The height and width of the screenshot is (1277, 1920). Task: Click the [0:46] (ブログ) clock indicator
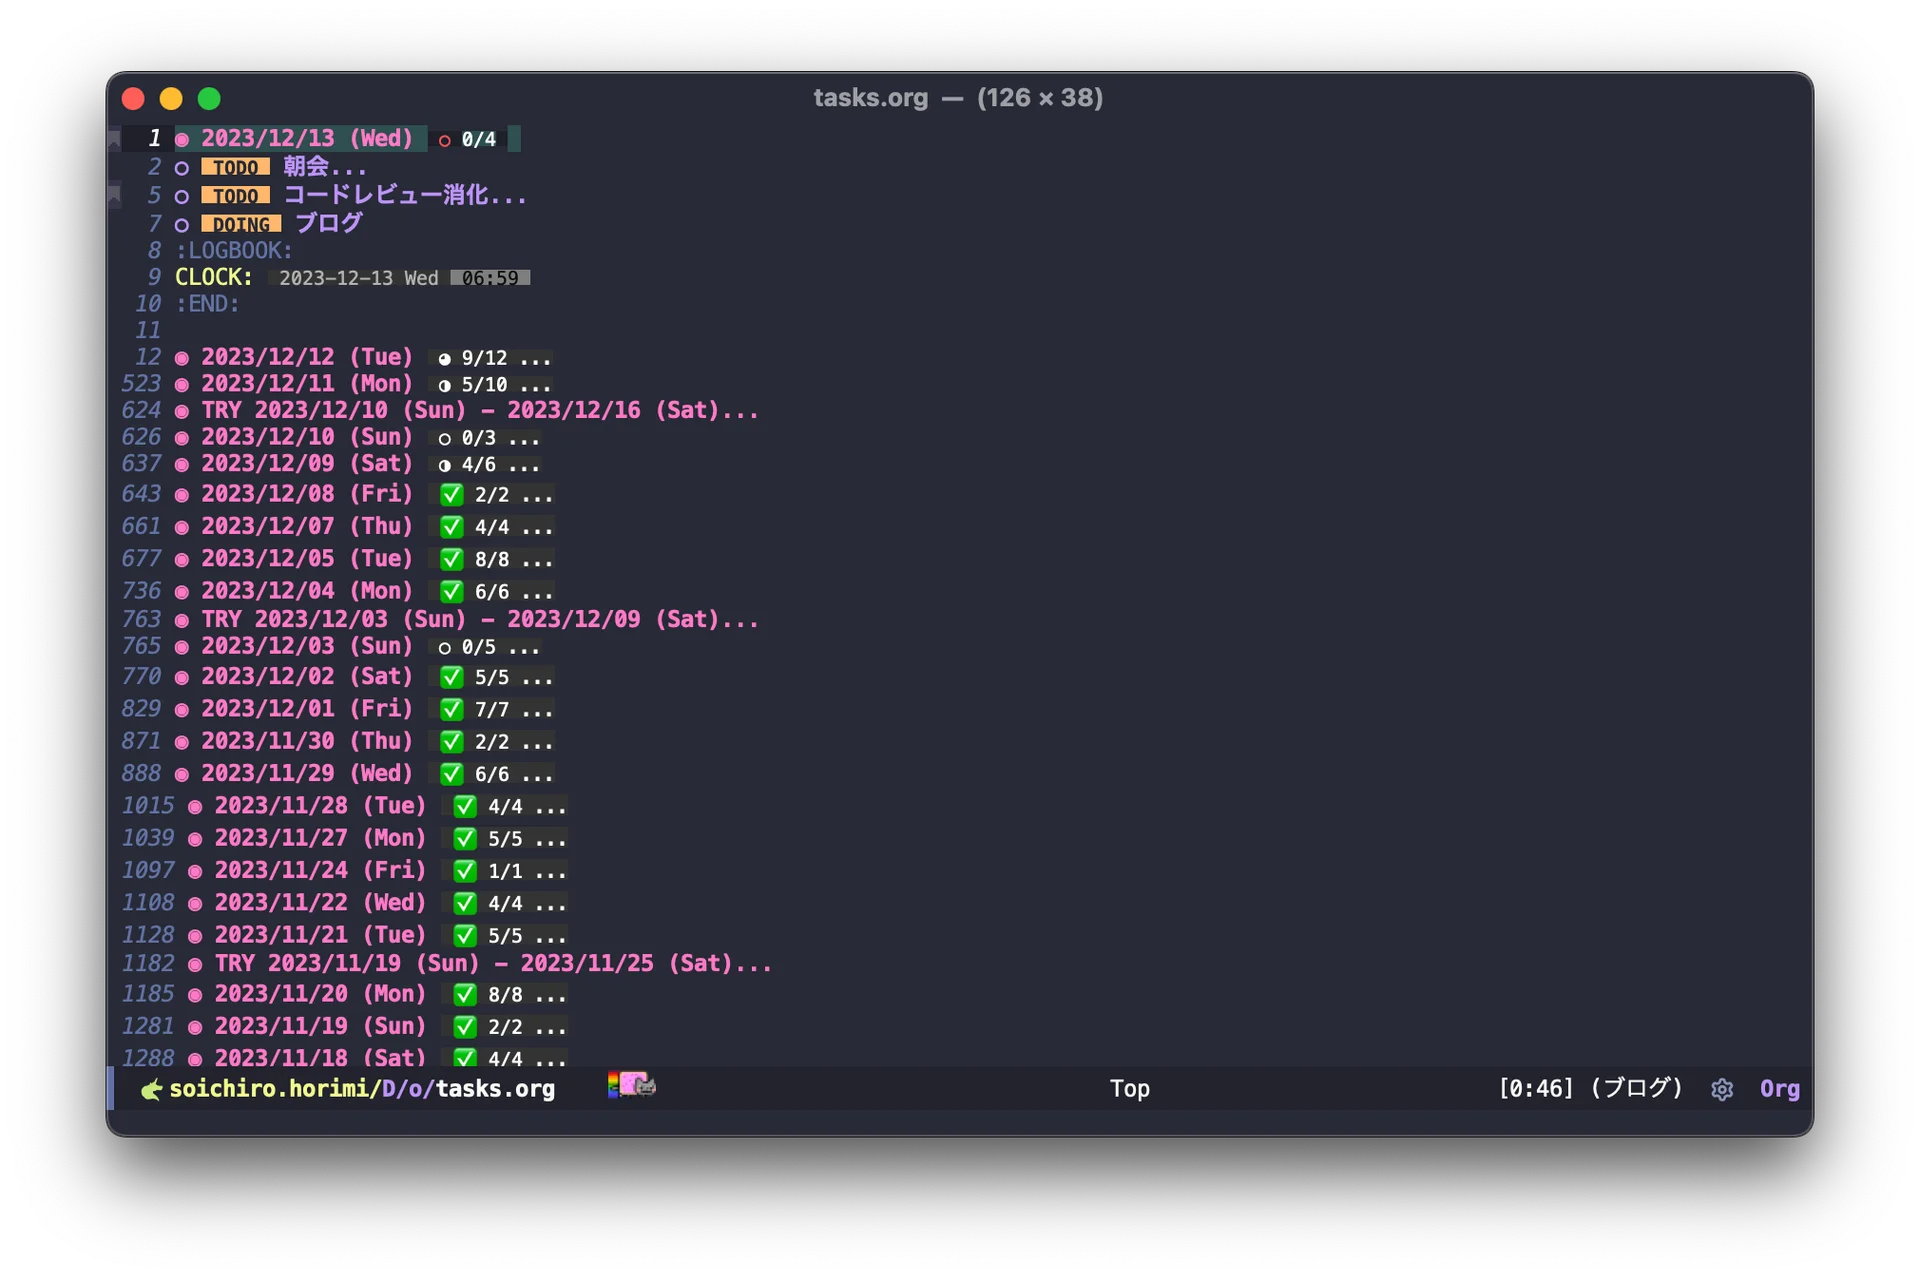click(1590, 1088)
